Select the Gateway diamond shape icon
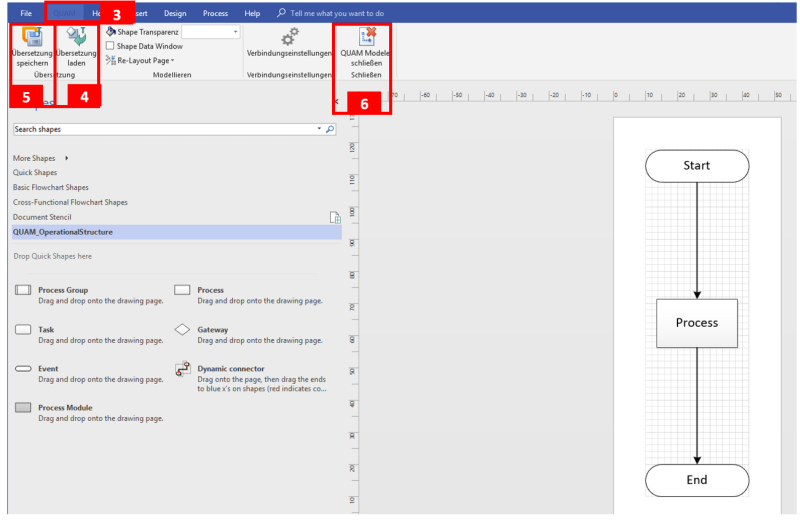 182,329
